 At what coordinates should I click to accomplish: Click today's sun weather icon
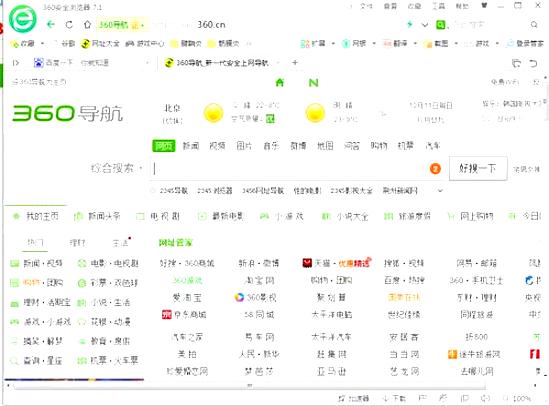click(x=213, y=113)
